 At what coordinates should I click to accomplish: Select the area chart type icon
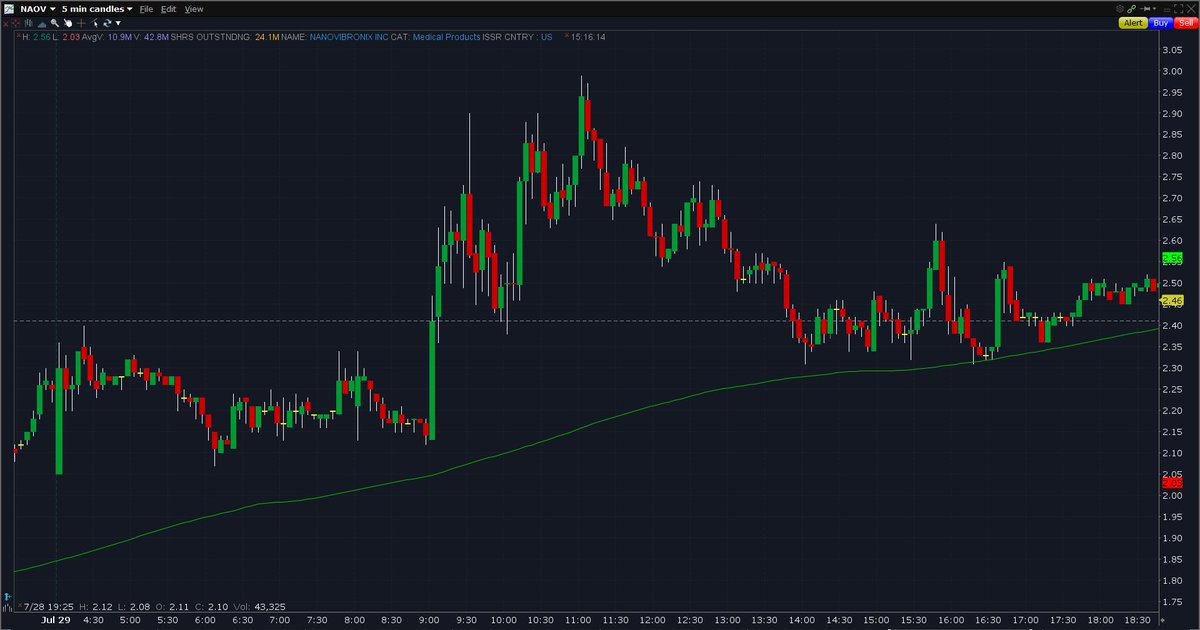(x=42, y=23)
